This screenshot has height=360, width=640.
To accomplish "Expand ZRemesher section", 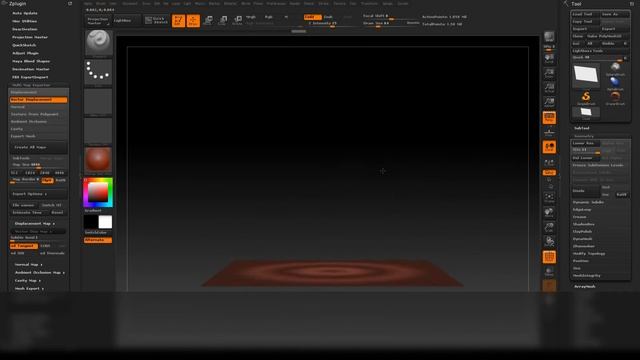I will click(584, 246).
